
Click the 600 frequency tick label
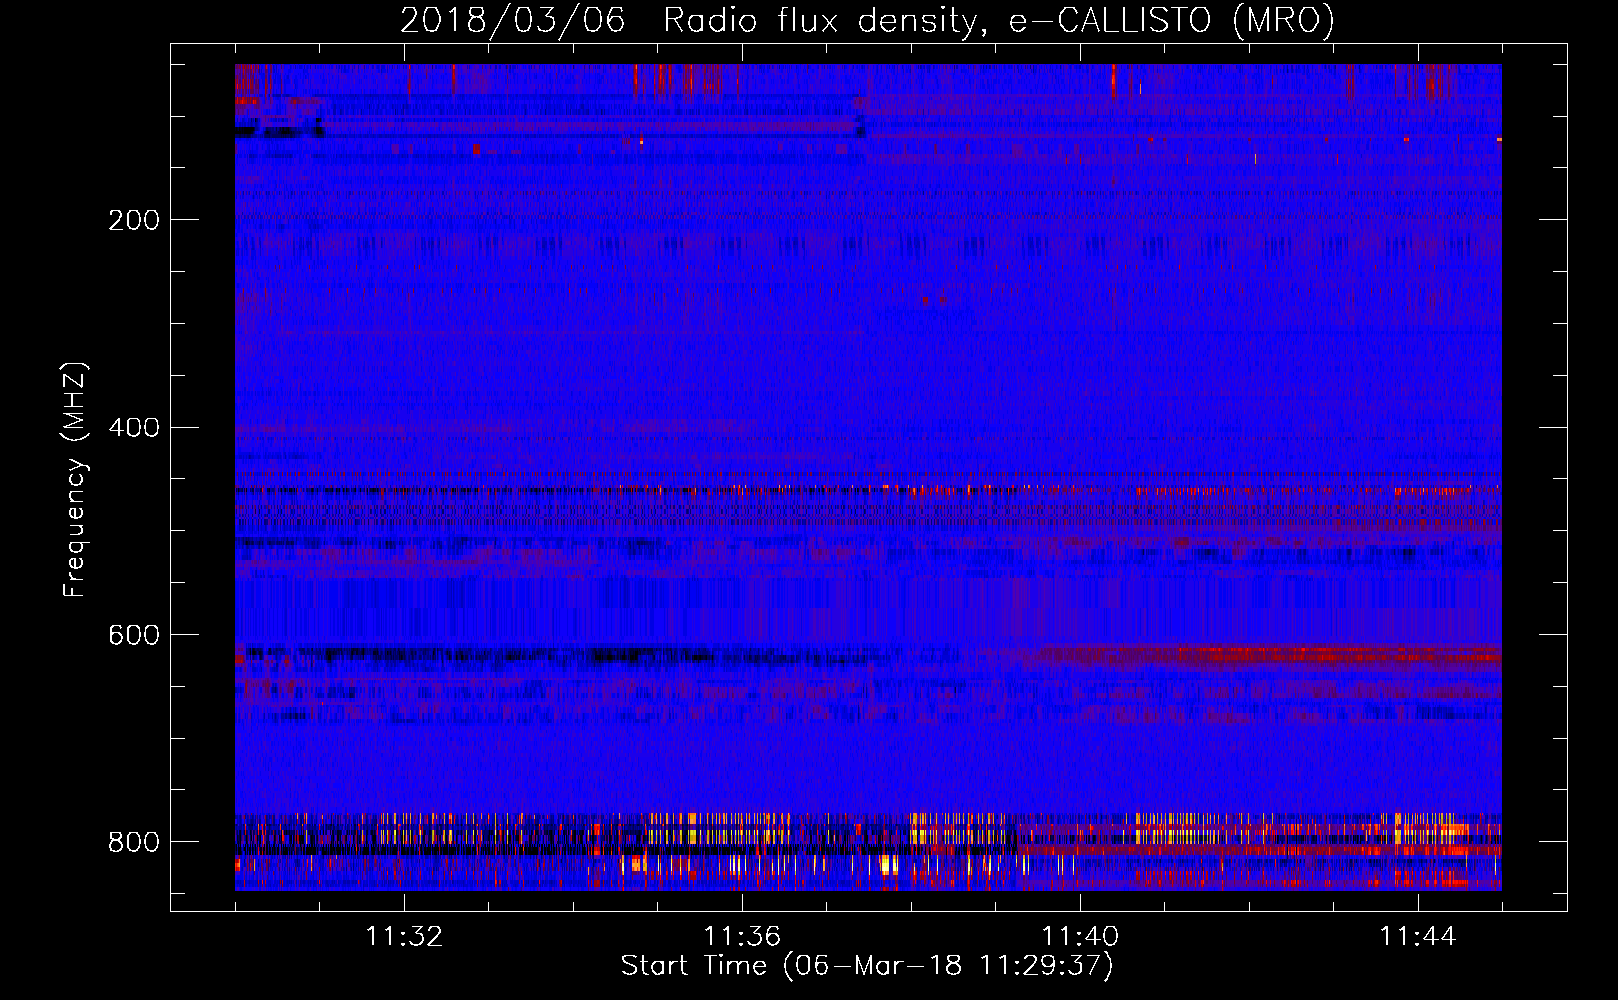tap(134, 636)
